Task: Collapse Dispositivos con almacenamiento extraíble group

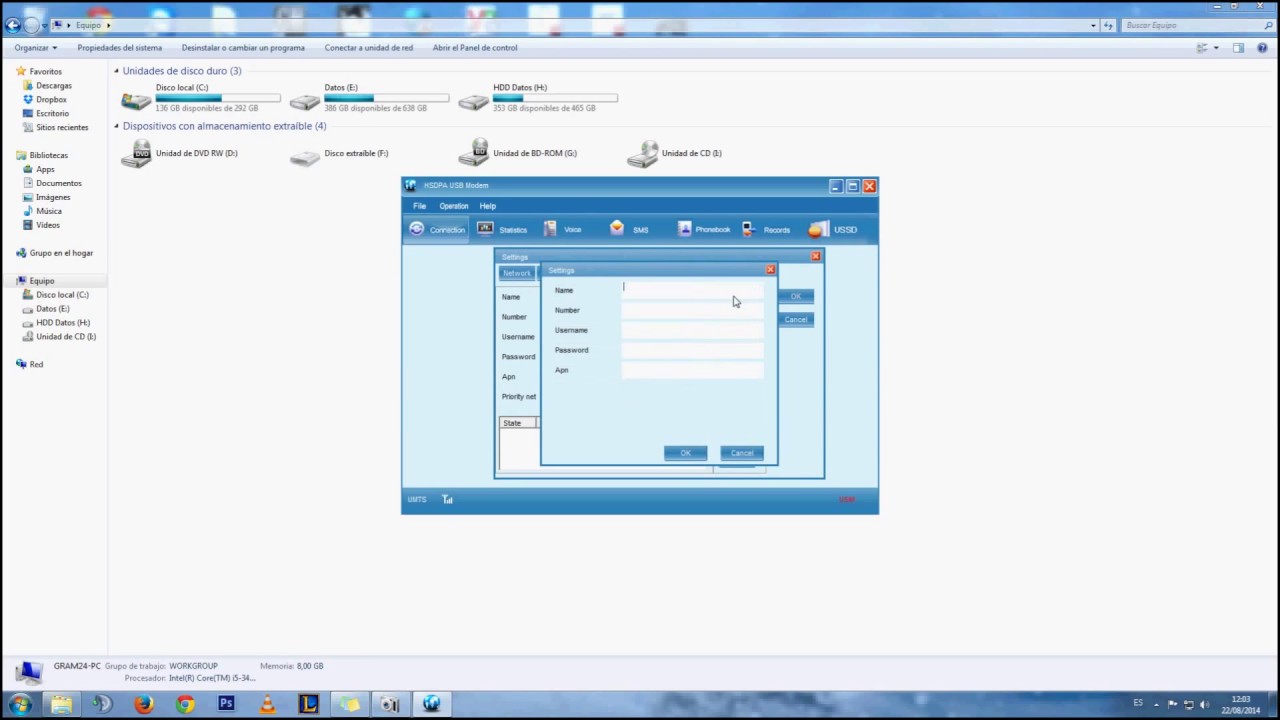Action: click(116, 126)
